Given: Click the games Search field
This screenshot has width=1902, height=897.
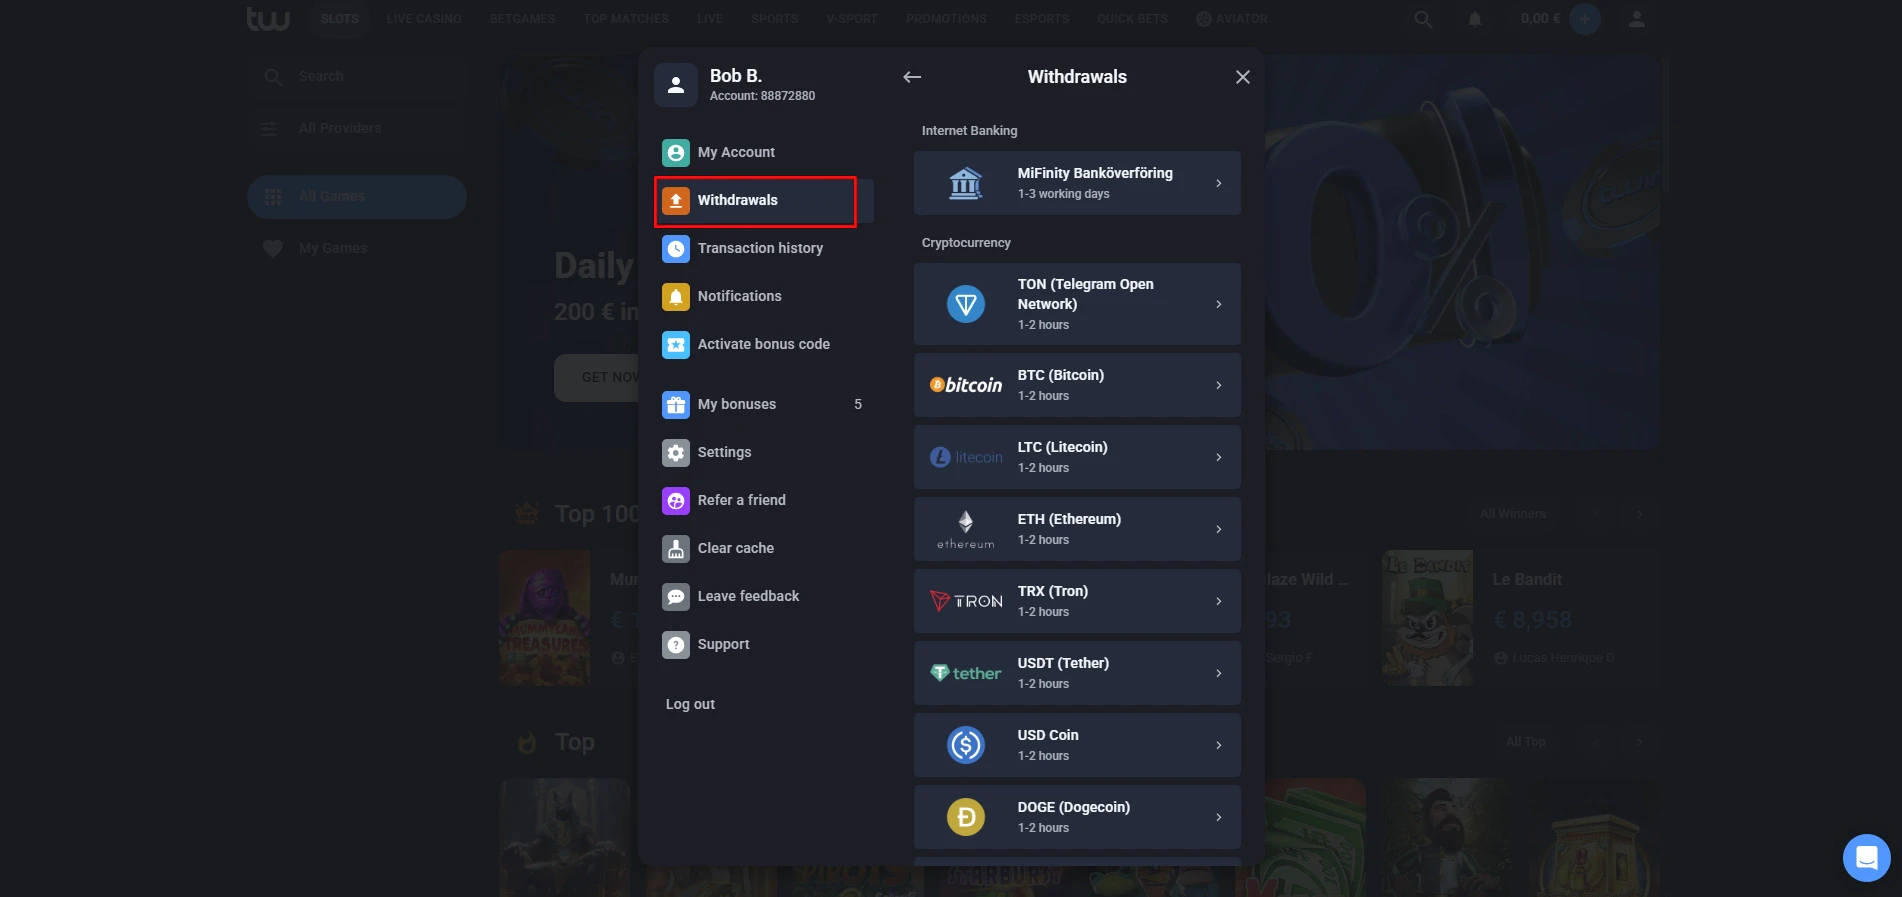Looking at the screenshot, I should 357,77.
